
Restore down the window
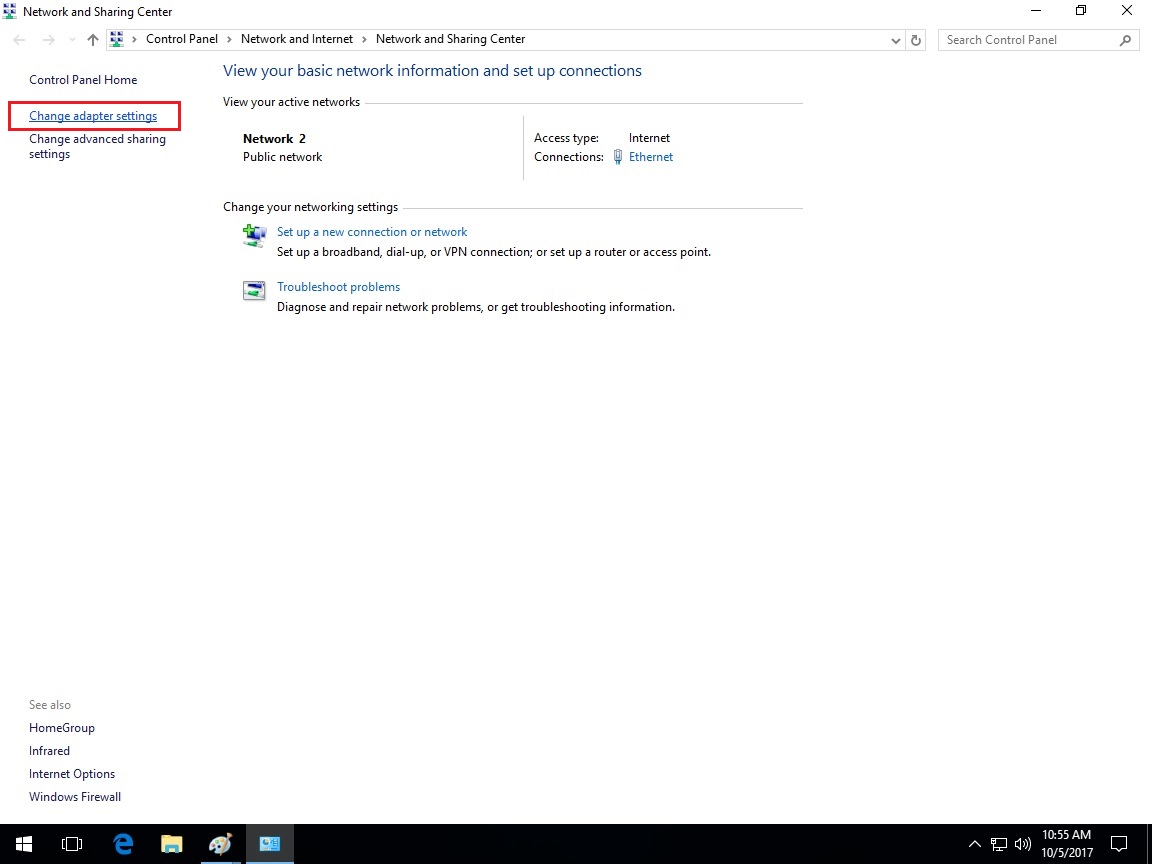coord(1081,11)
